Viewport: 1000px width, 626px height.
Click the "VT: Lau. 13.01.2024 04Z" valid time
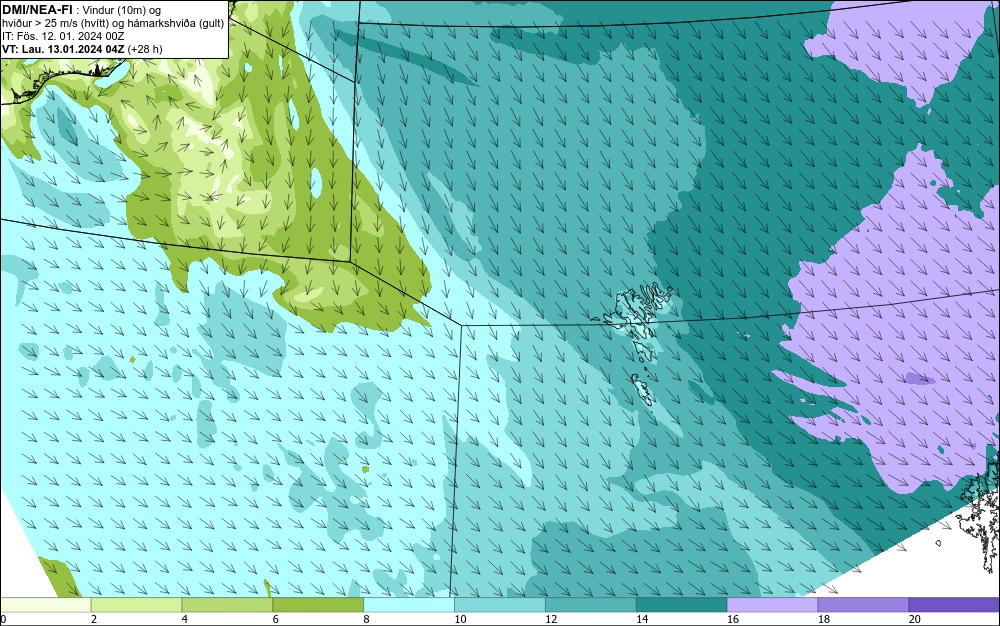[x=63, y=49]
